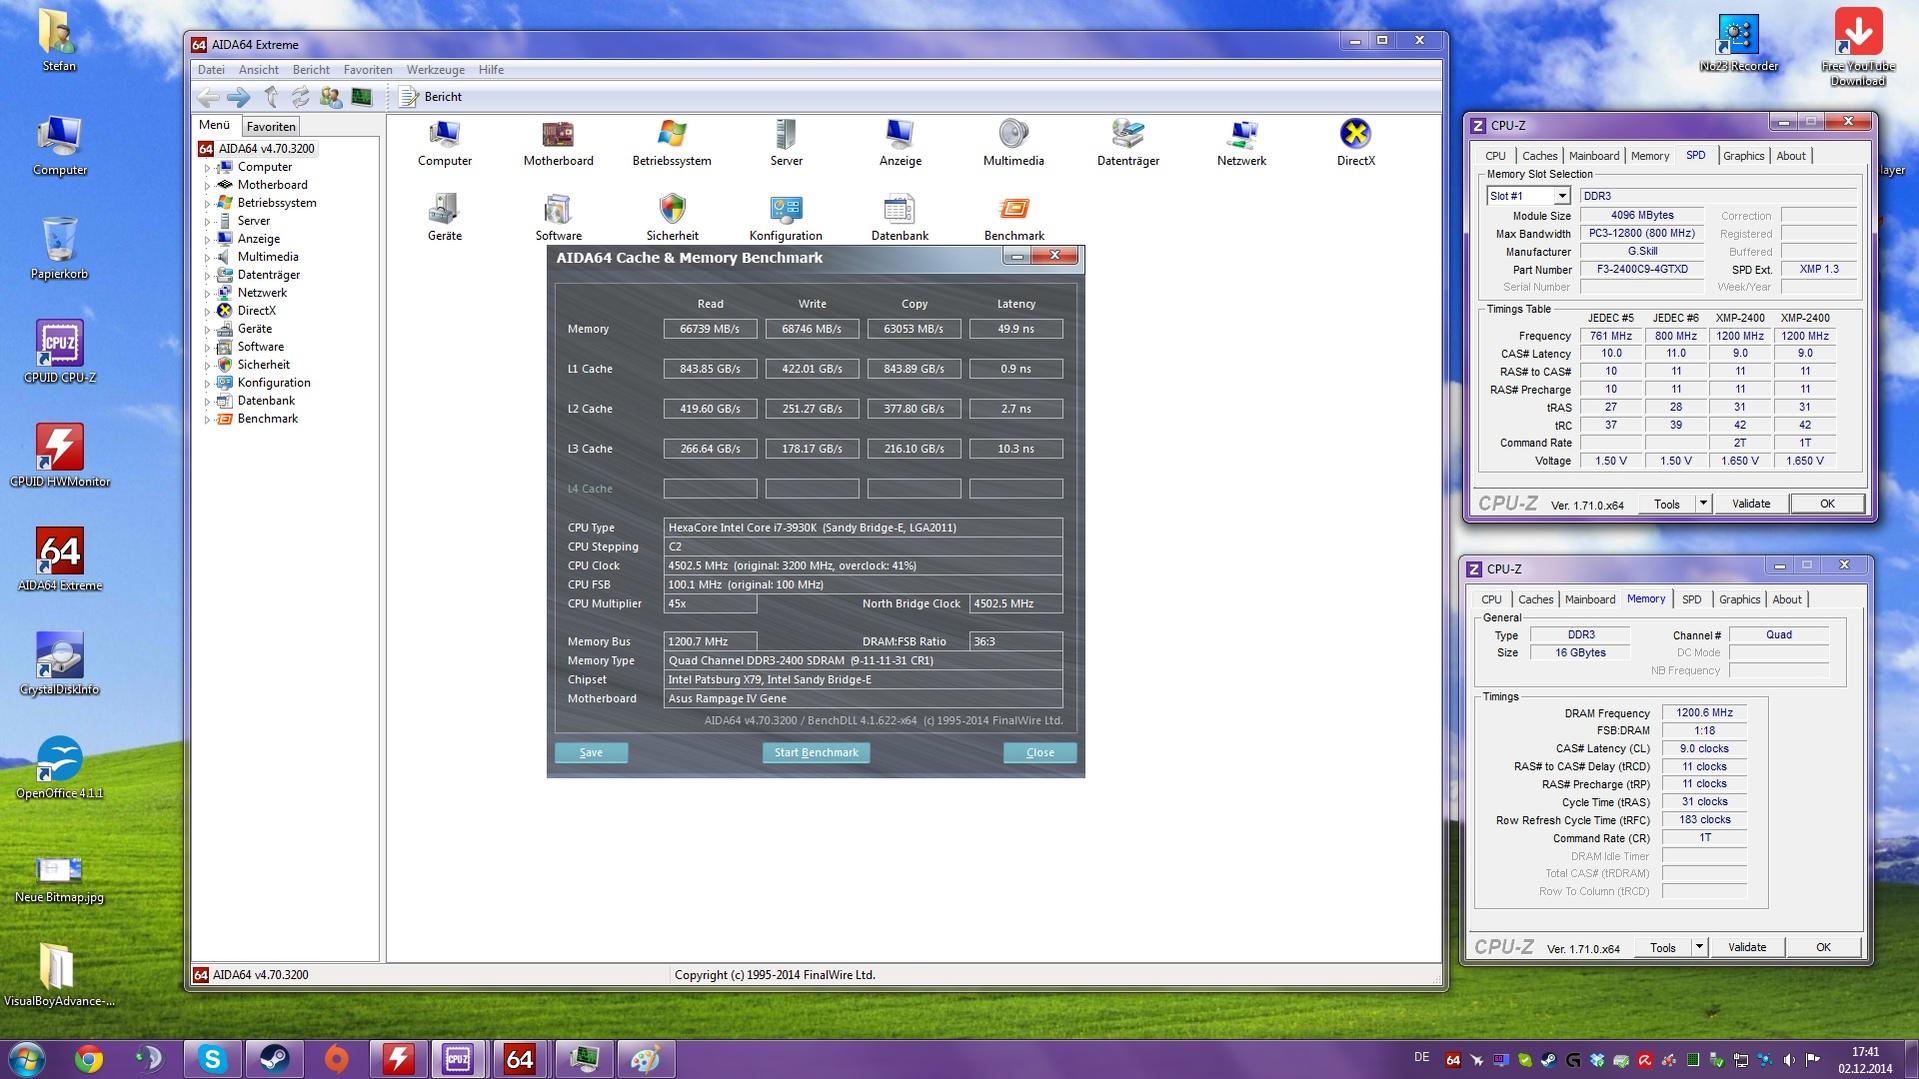Open Skype from the taskbar
The image size is (1919, 1079).
pyautogui.click(x=212, y=1059)
